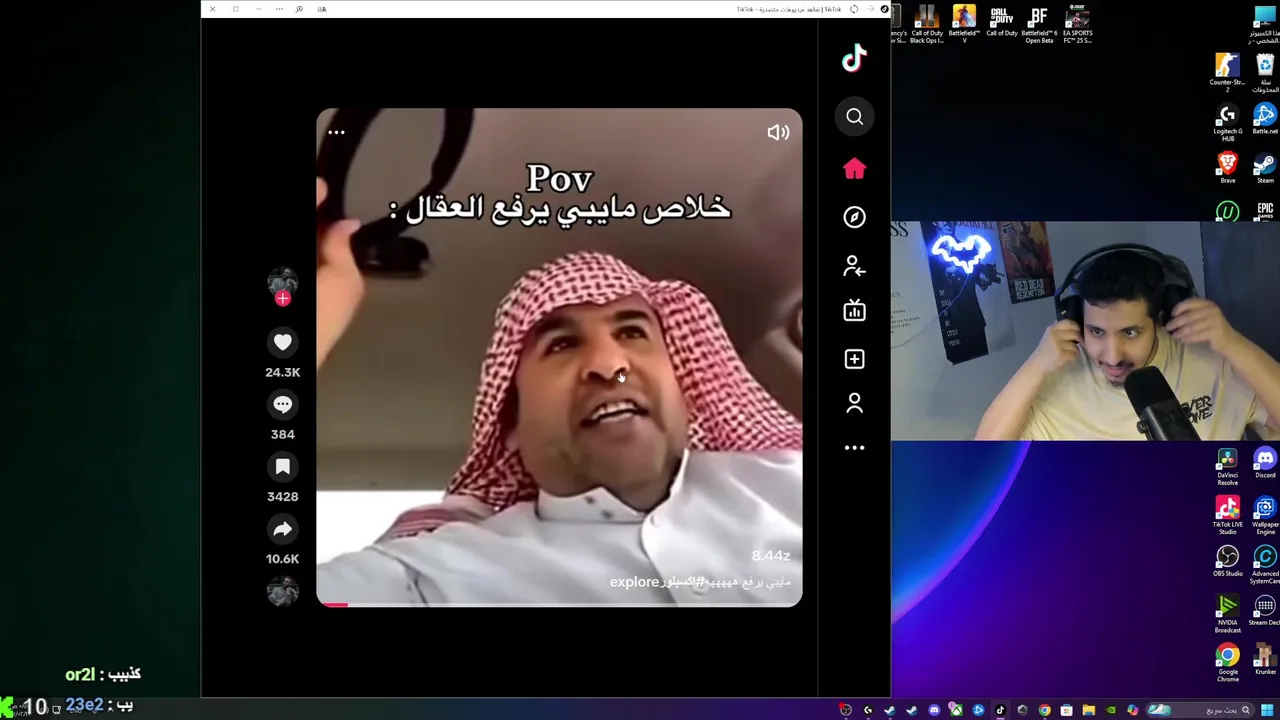Switch to Discord on the taskbar
Screen dimensions: 1280x720
click(x=934, y=710)
